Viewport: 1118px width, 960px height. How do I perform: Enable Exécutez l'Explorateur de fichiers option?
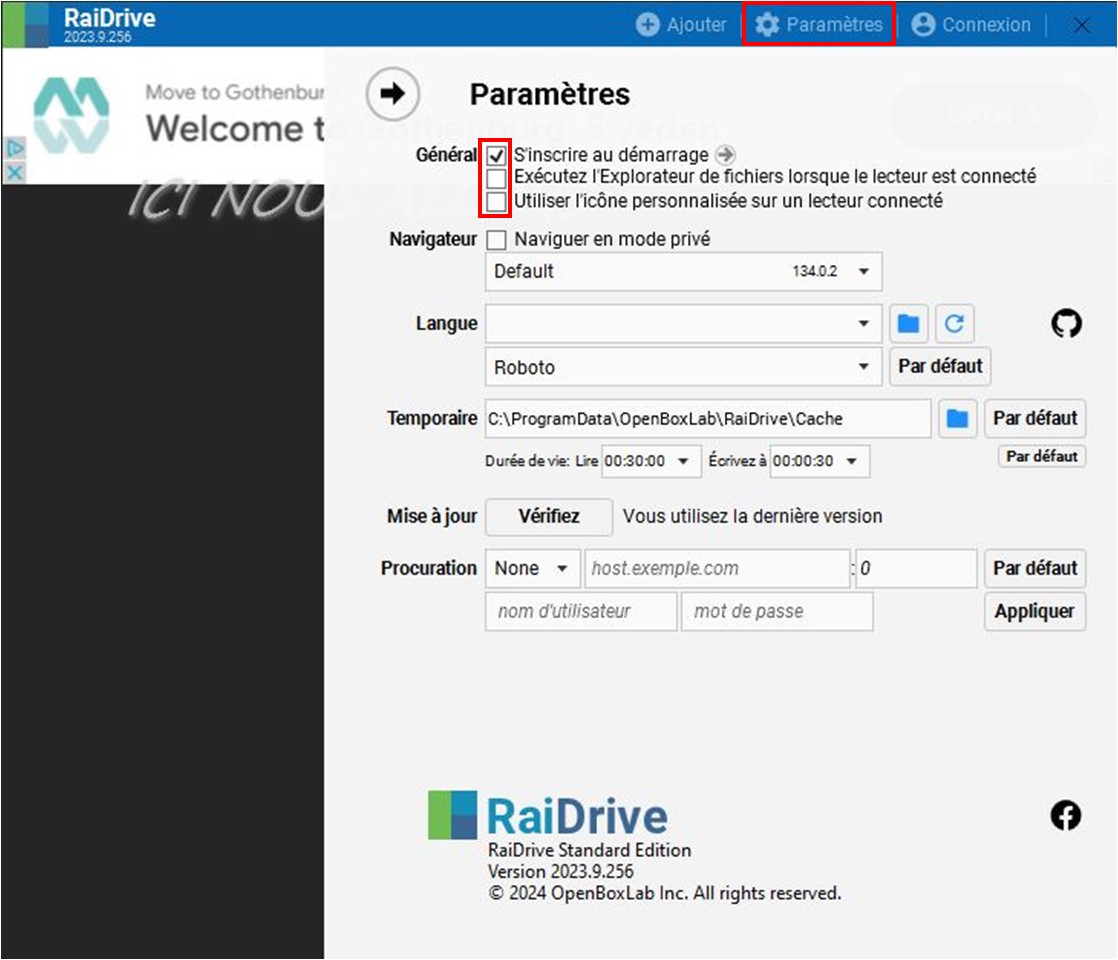(496, 178)
